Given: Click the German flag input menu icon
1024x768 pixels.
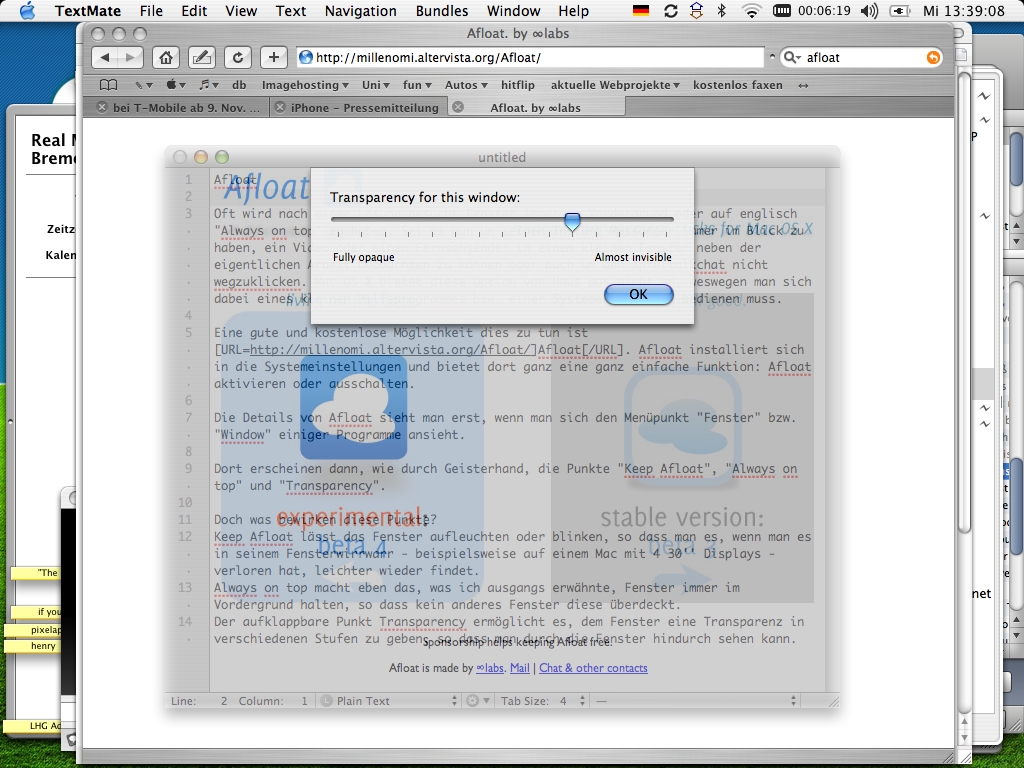Looking at the screenshot, I should tap(641, 10).
